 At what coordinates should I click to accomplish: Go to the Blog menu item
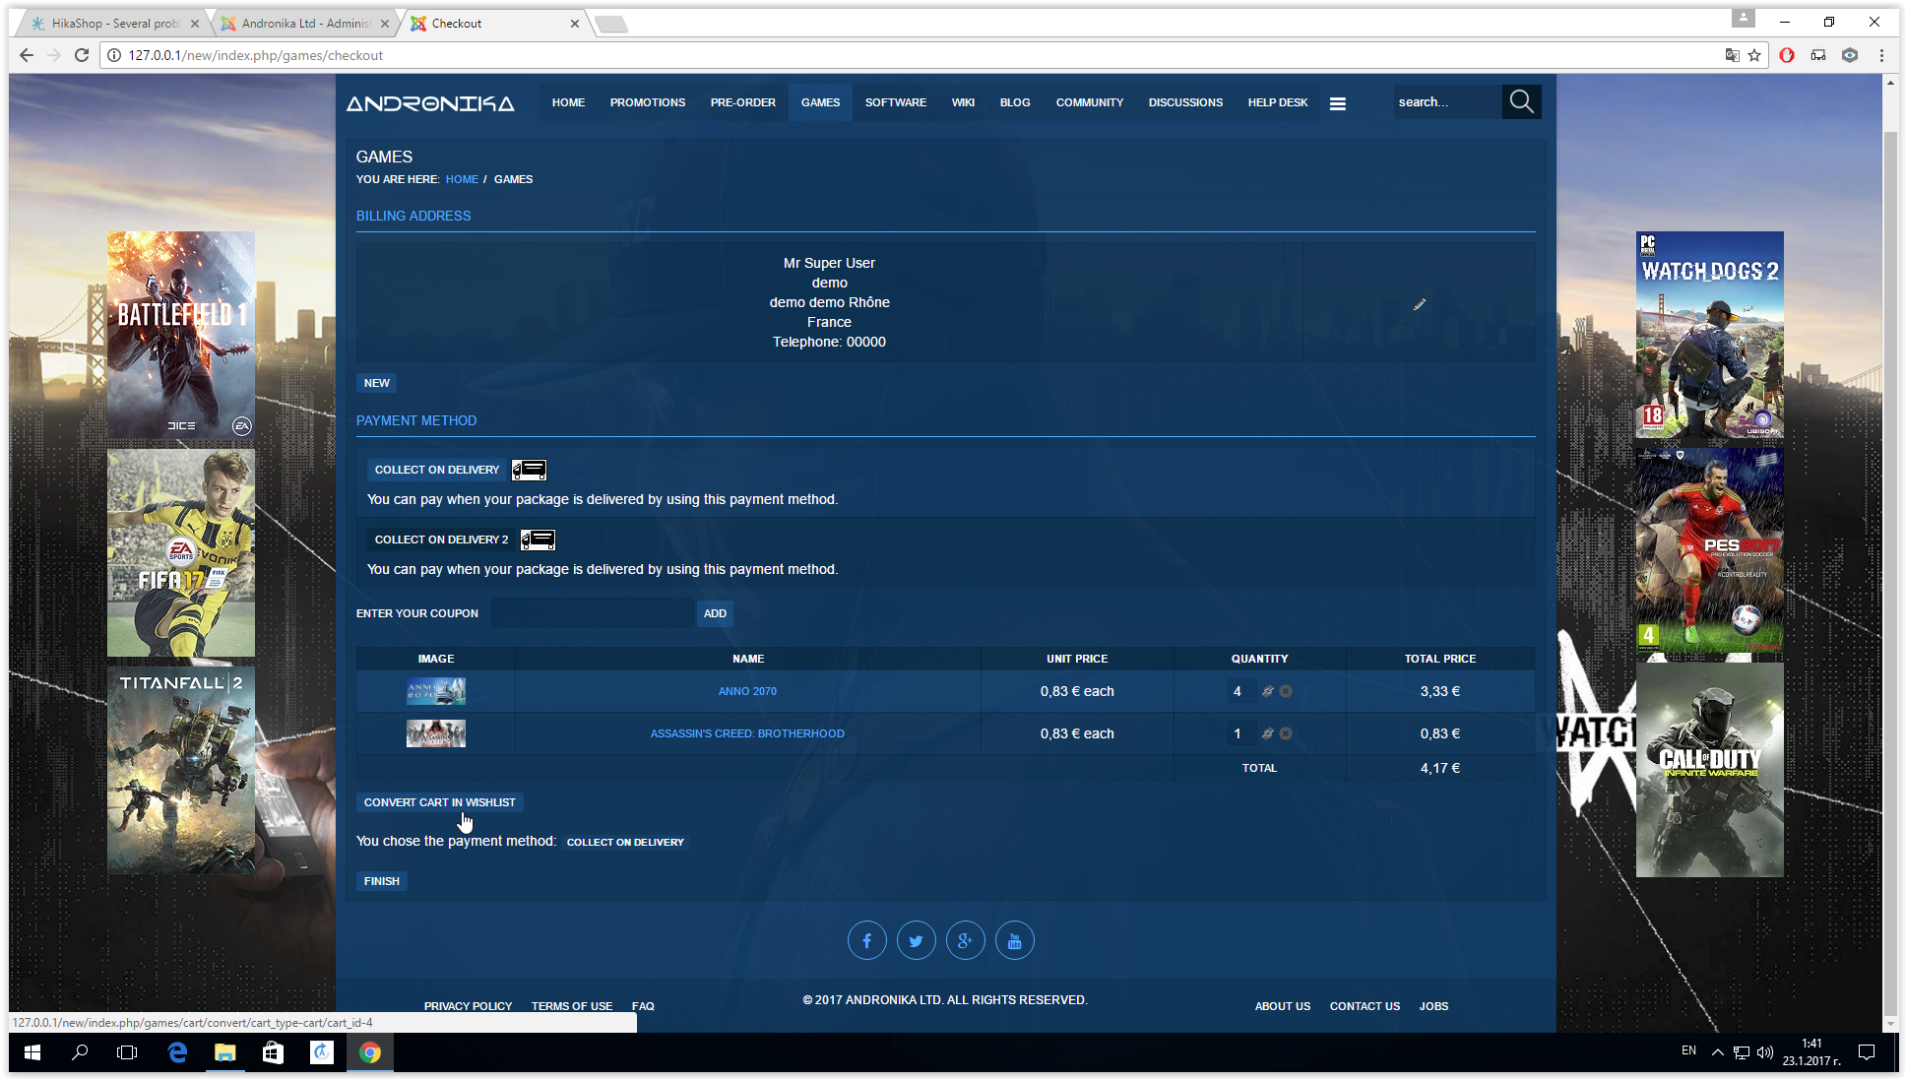[1015, 103]
